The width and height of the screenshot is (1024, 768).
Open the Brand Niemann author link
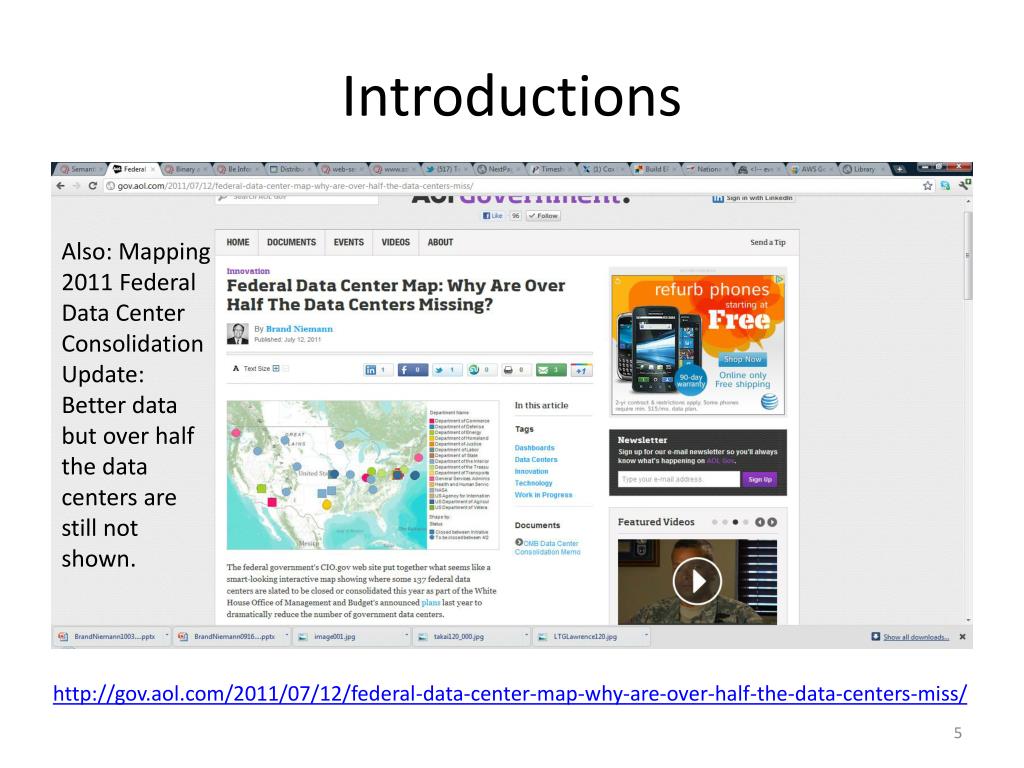click(299, 329)
